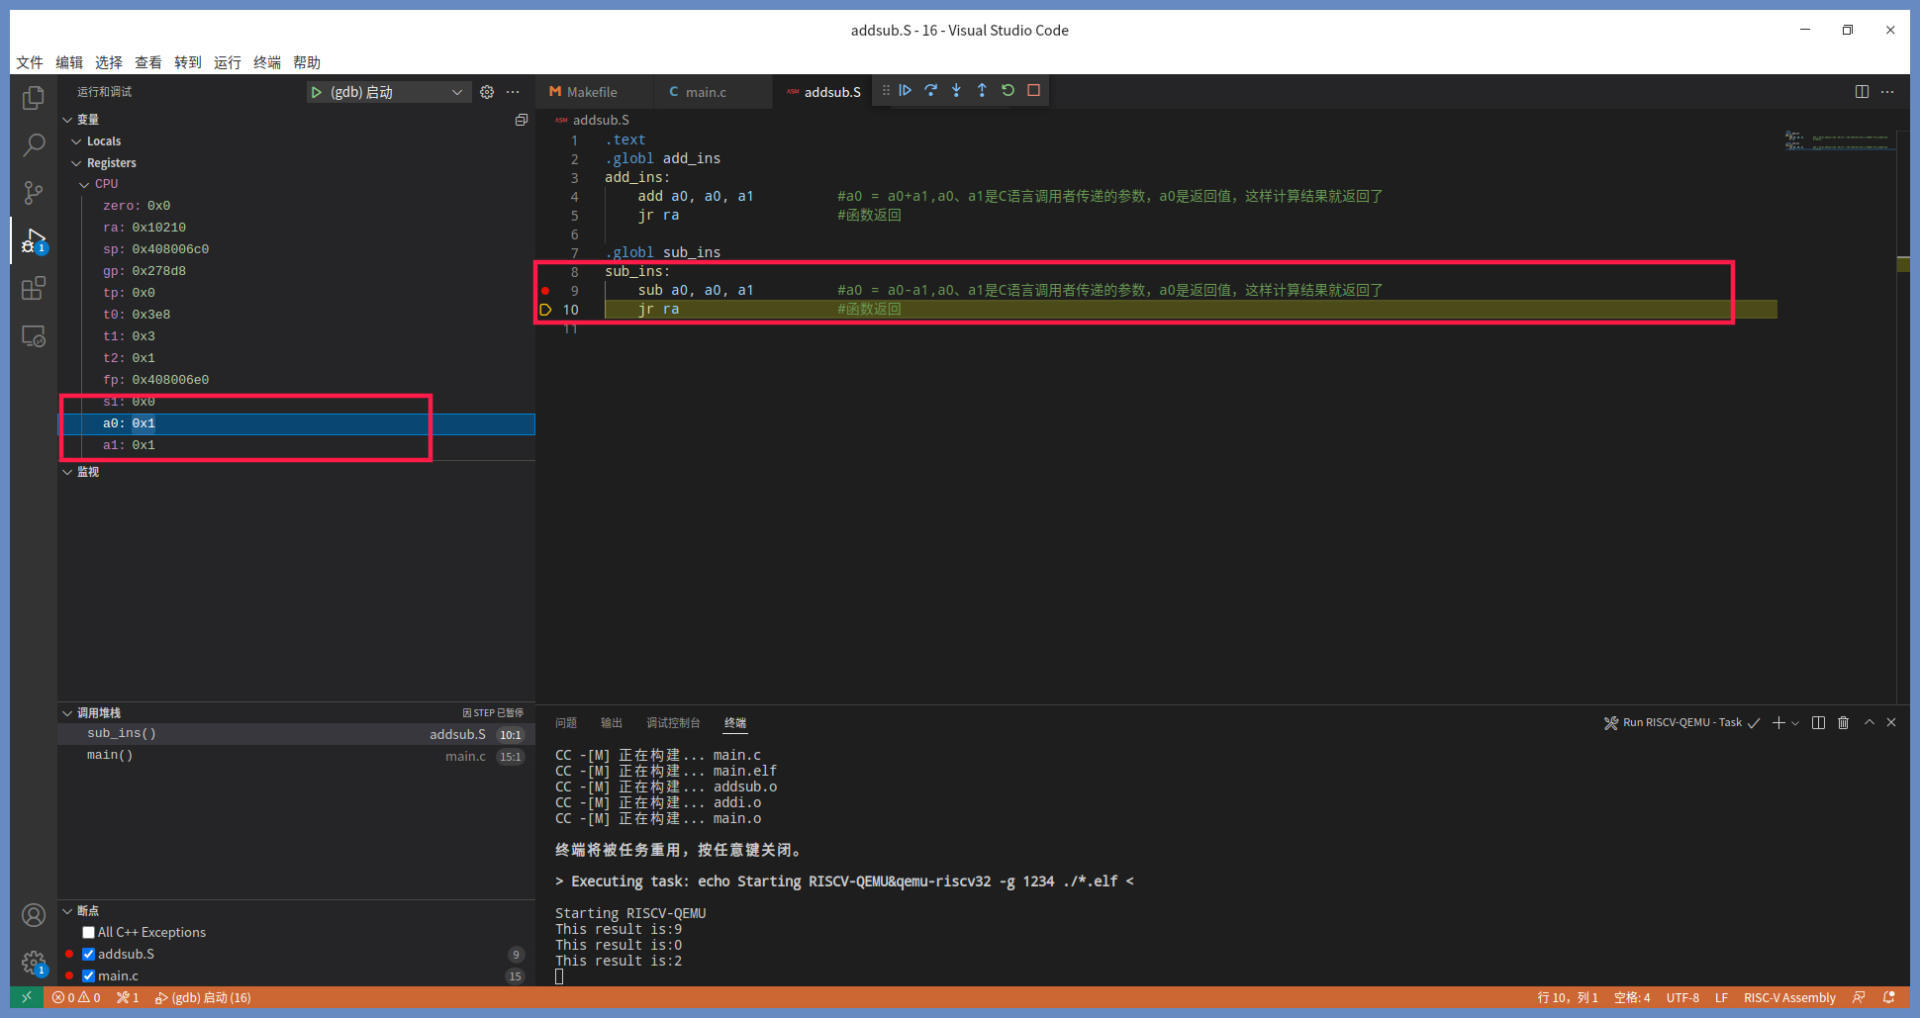Select the main() call stack frame

click(110, 755)
